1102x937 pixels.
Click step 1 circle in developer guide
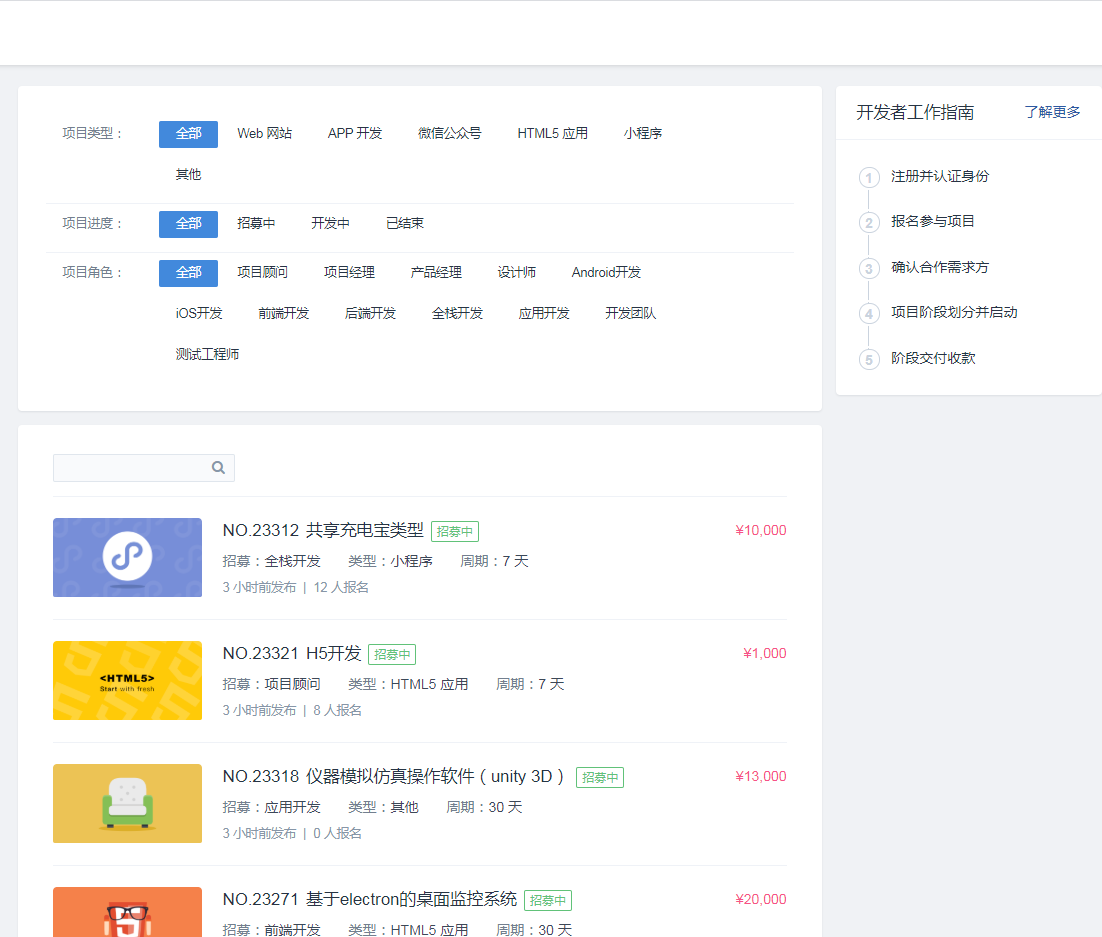(869, 177)
